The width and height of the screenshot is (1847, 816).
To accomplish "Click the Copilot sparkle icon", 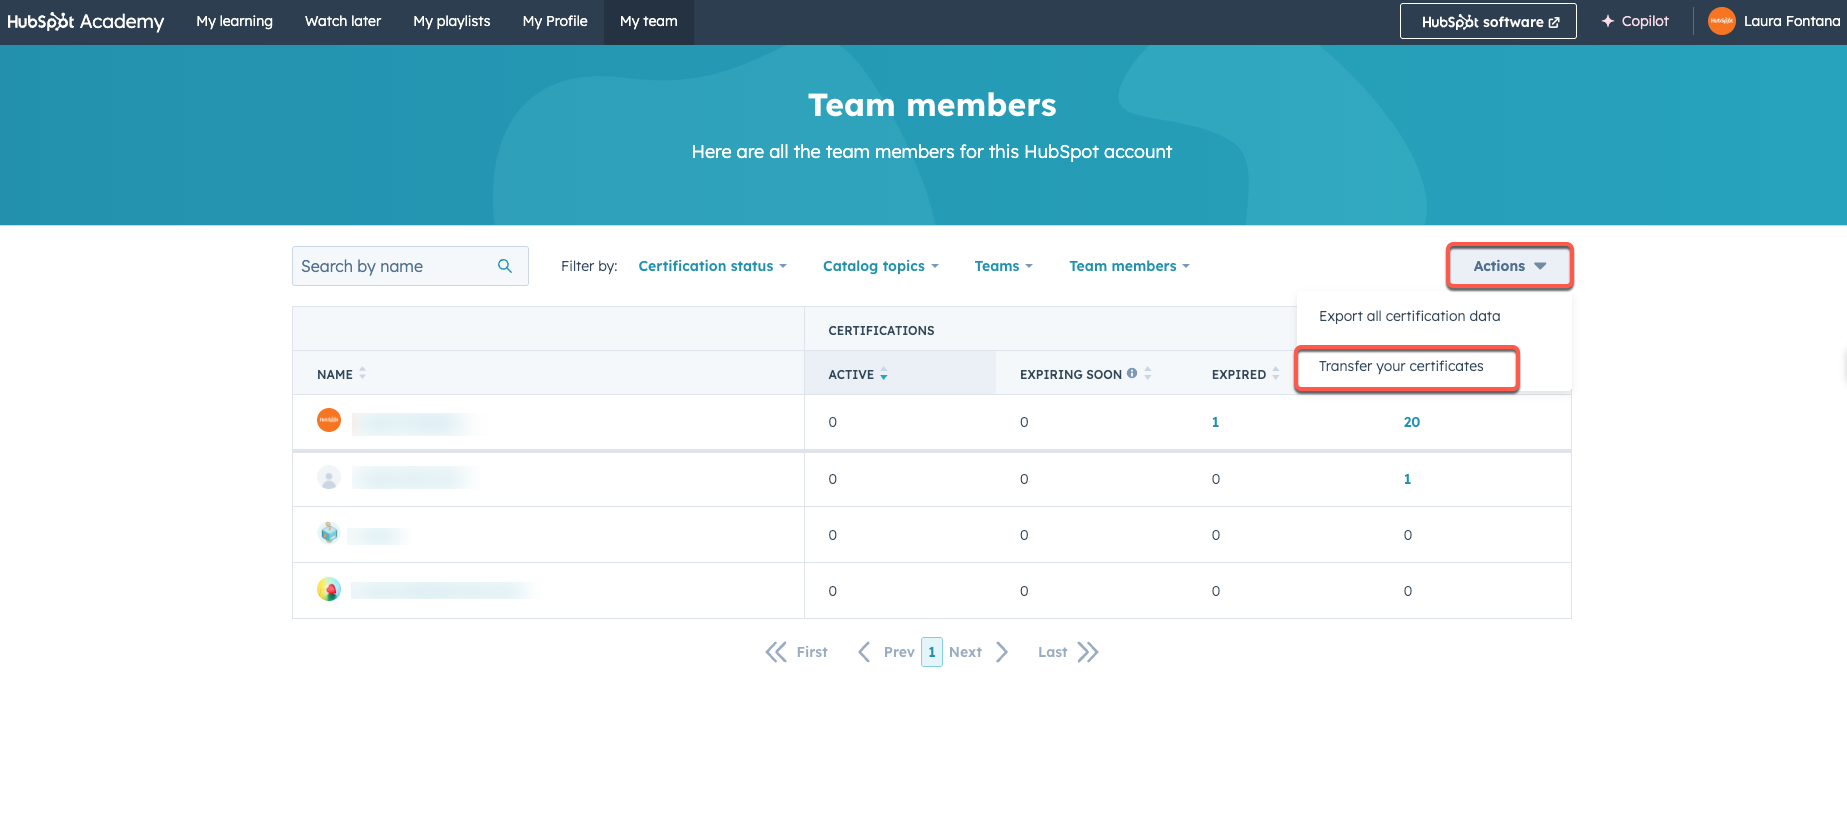I will coord(1608,21).
